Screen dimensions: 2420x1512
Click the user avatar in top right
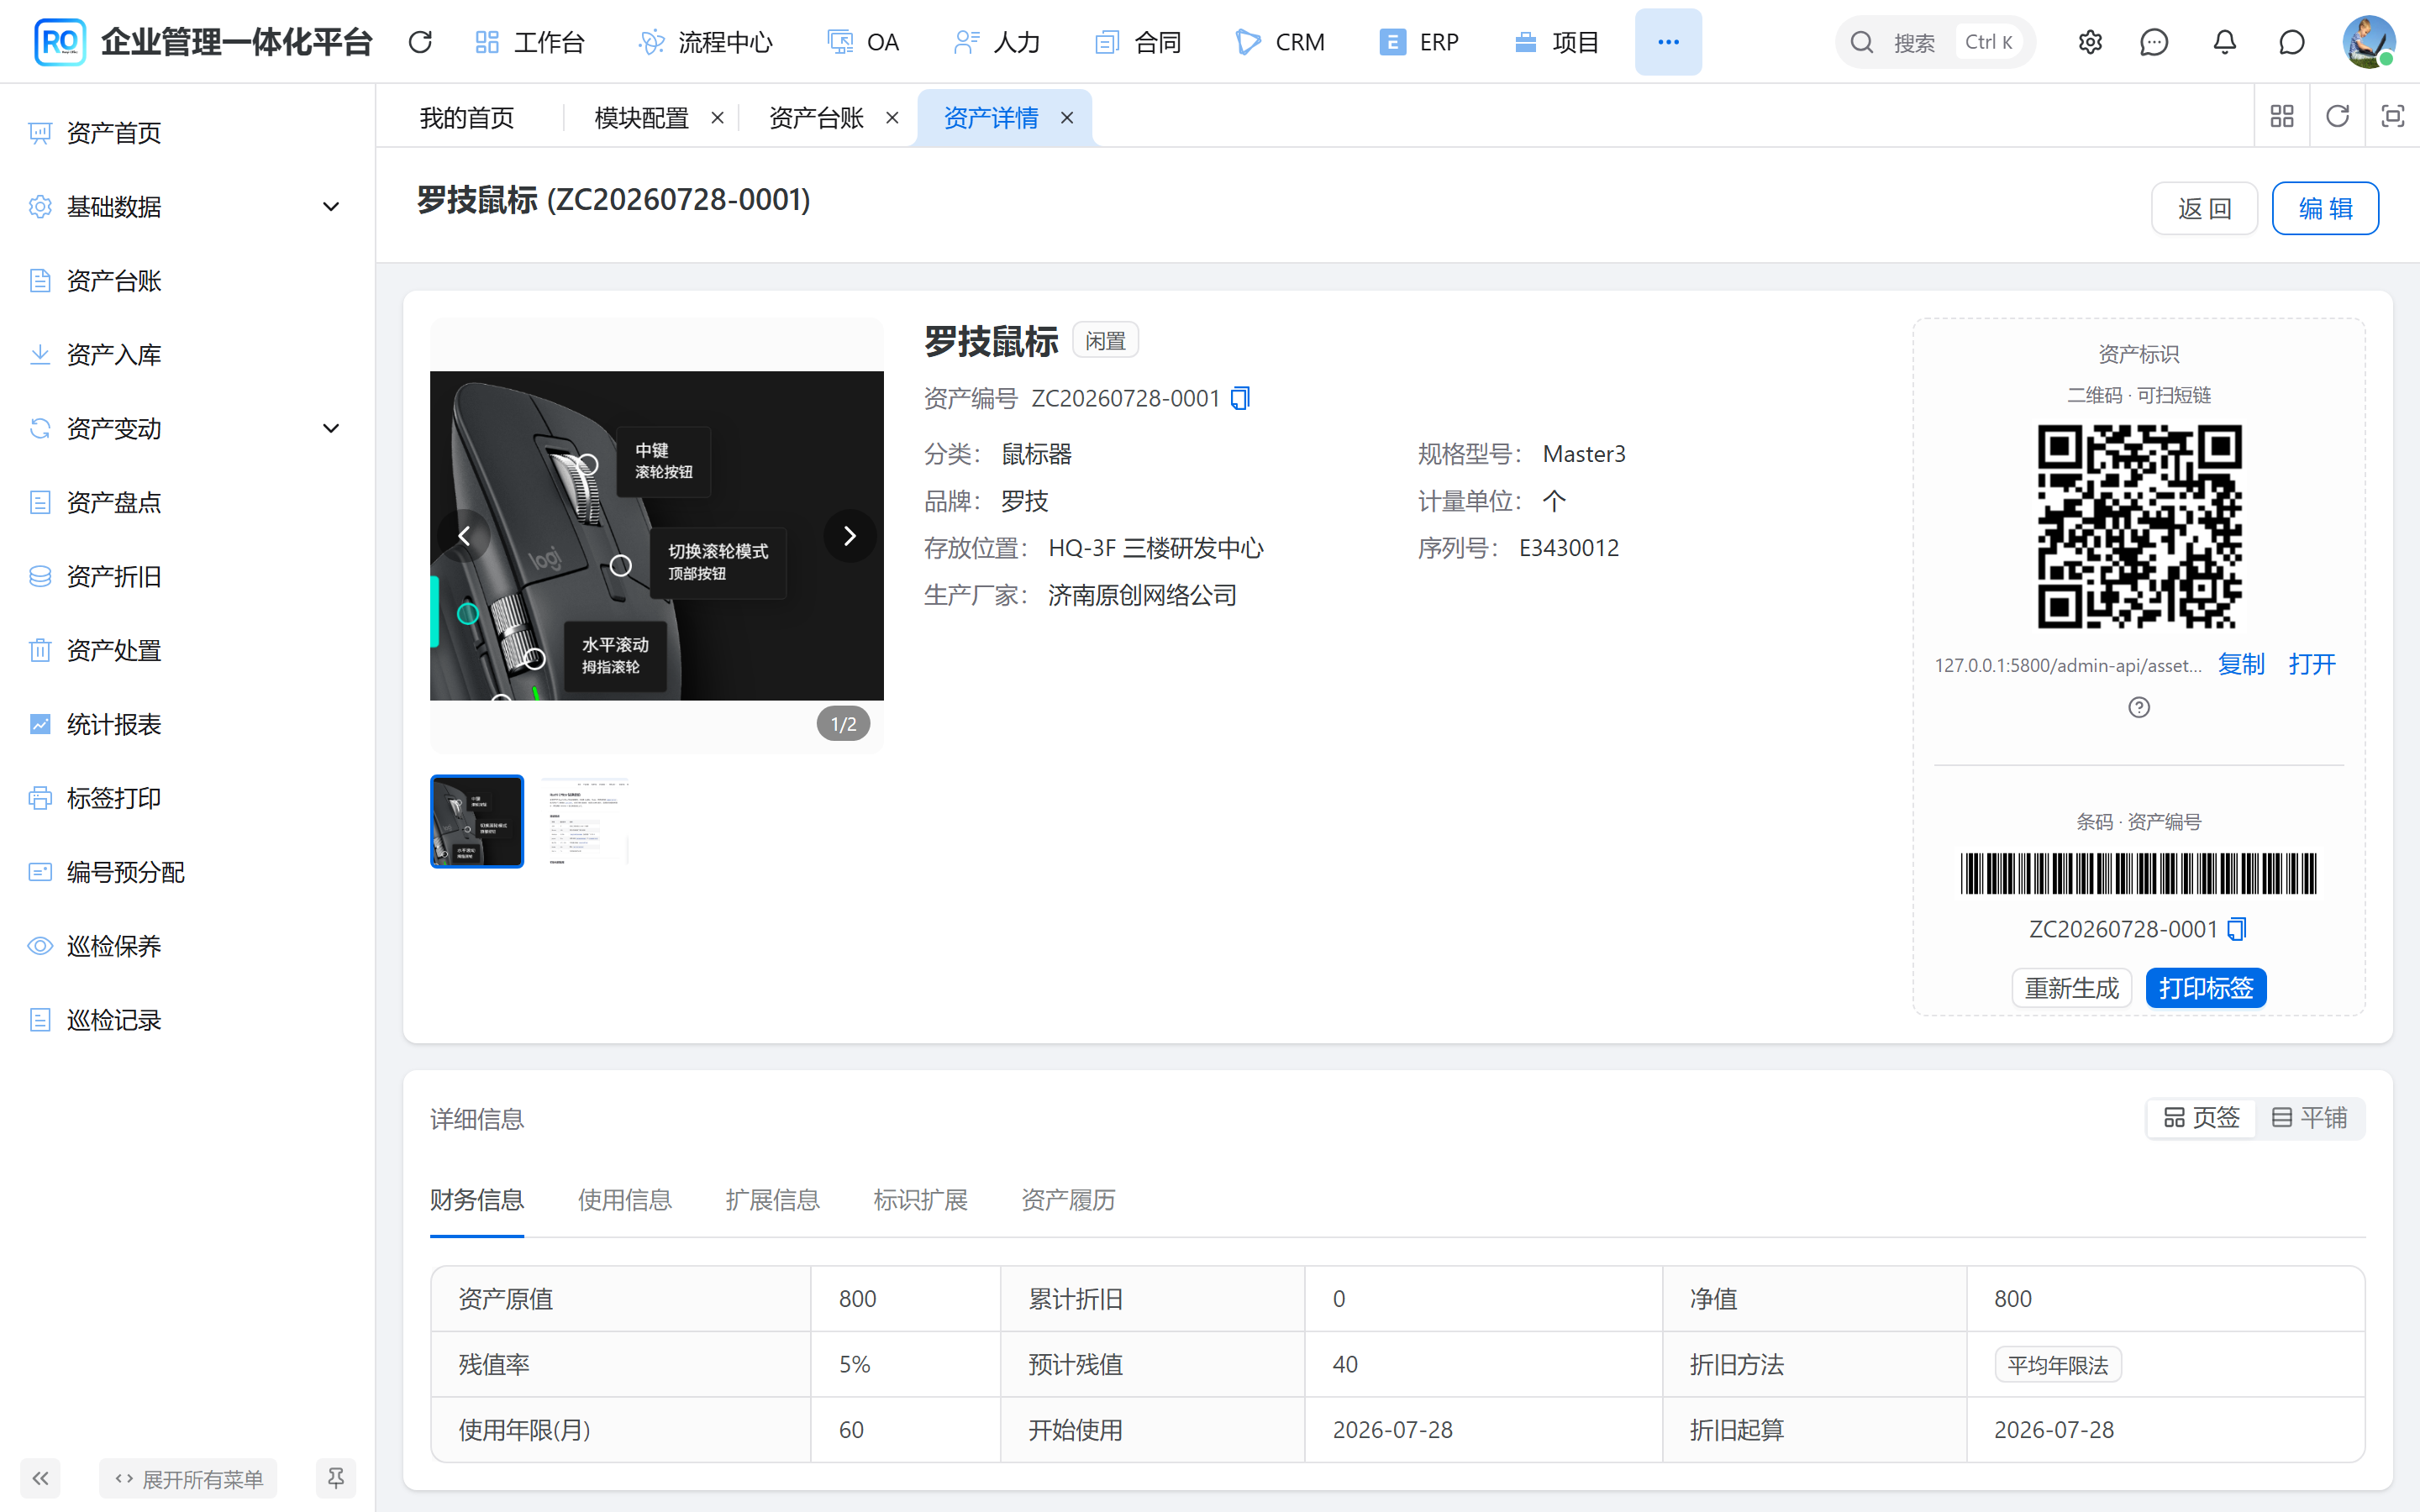click(2368, 42)
